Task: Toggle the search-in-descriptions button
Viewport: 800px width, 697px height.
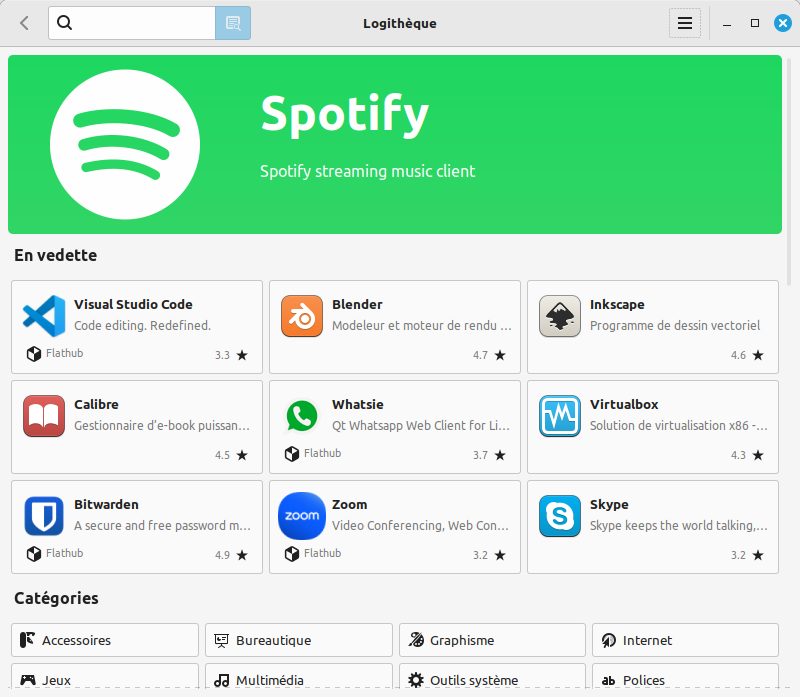Action: coord(233,23)
